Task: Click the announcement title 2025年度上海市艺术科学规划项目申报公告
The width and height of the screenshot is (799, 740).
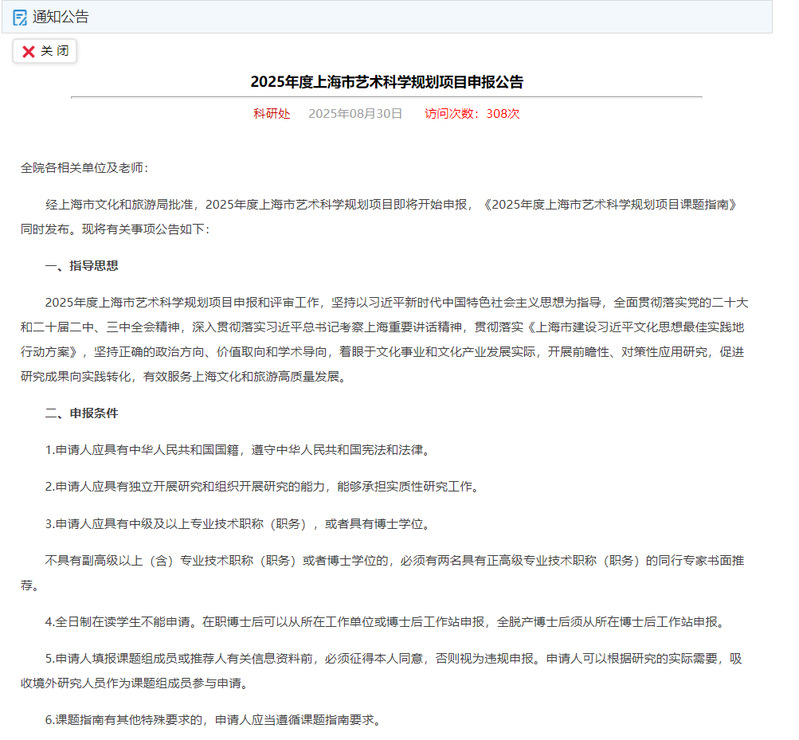Action: click(x=386, y=82)
